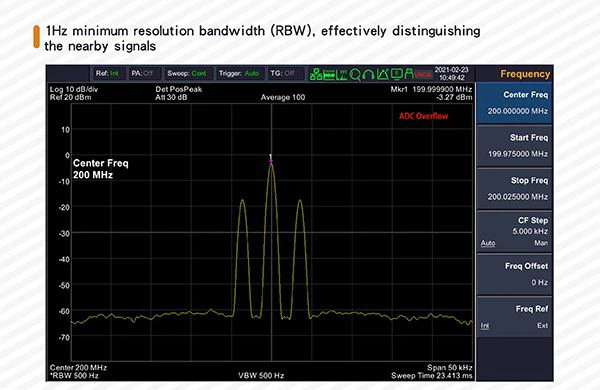This screenshot has height=390, width=600.
Task: Click the red UNCAL indicator
Action: coord(424,75)
